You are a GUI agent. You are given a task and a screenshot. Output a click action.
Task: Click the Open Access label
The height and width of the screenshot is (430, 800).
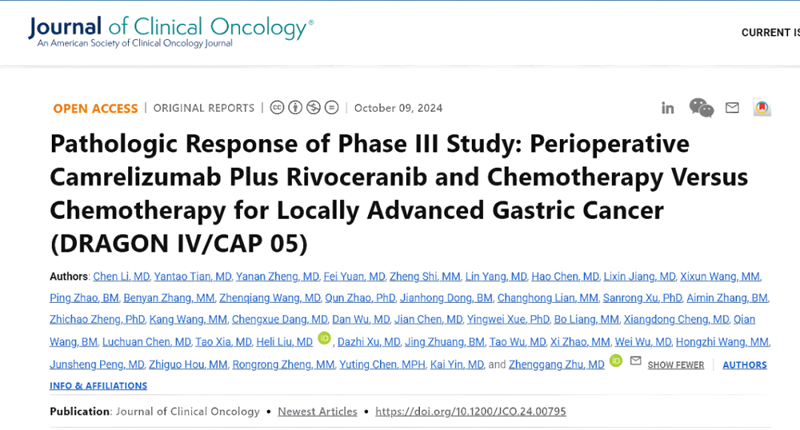95,108
